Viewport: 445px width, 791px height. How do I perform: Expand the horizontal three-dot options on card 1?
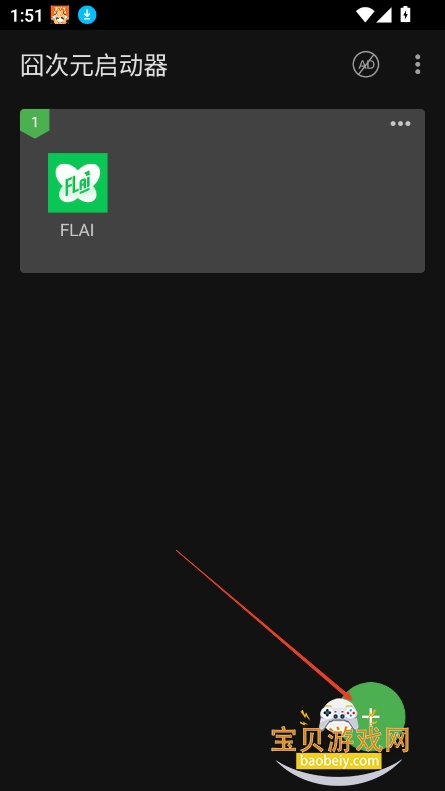click(400, 124)
